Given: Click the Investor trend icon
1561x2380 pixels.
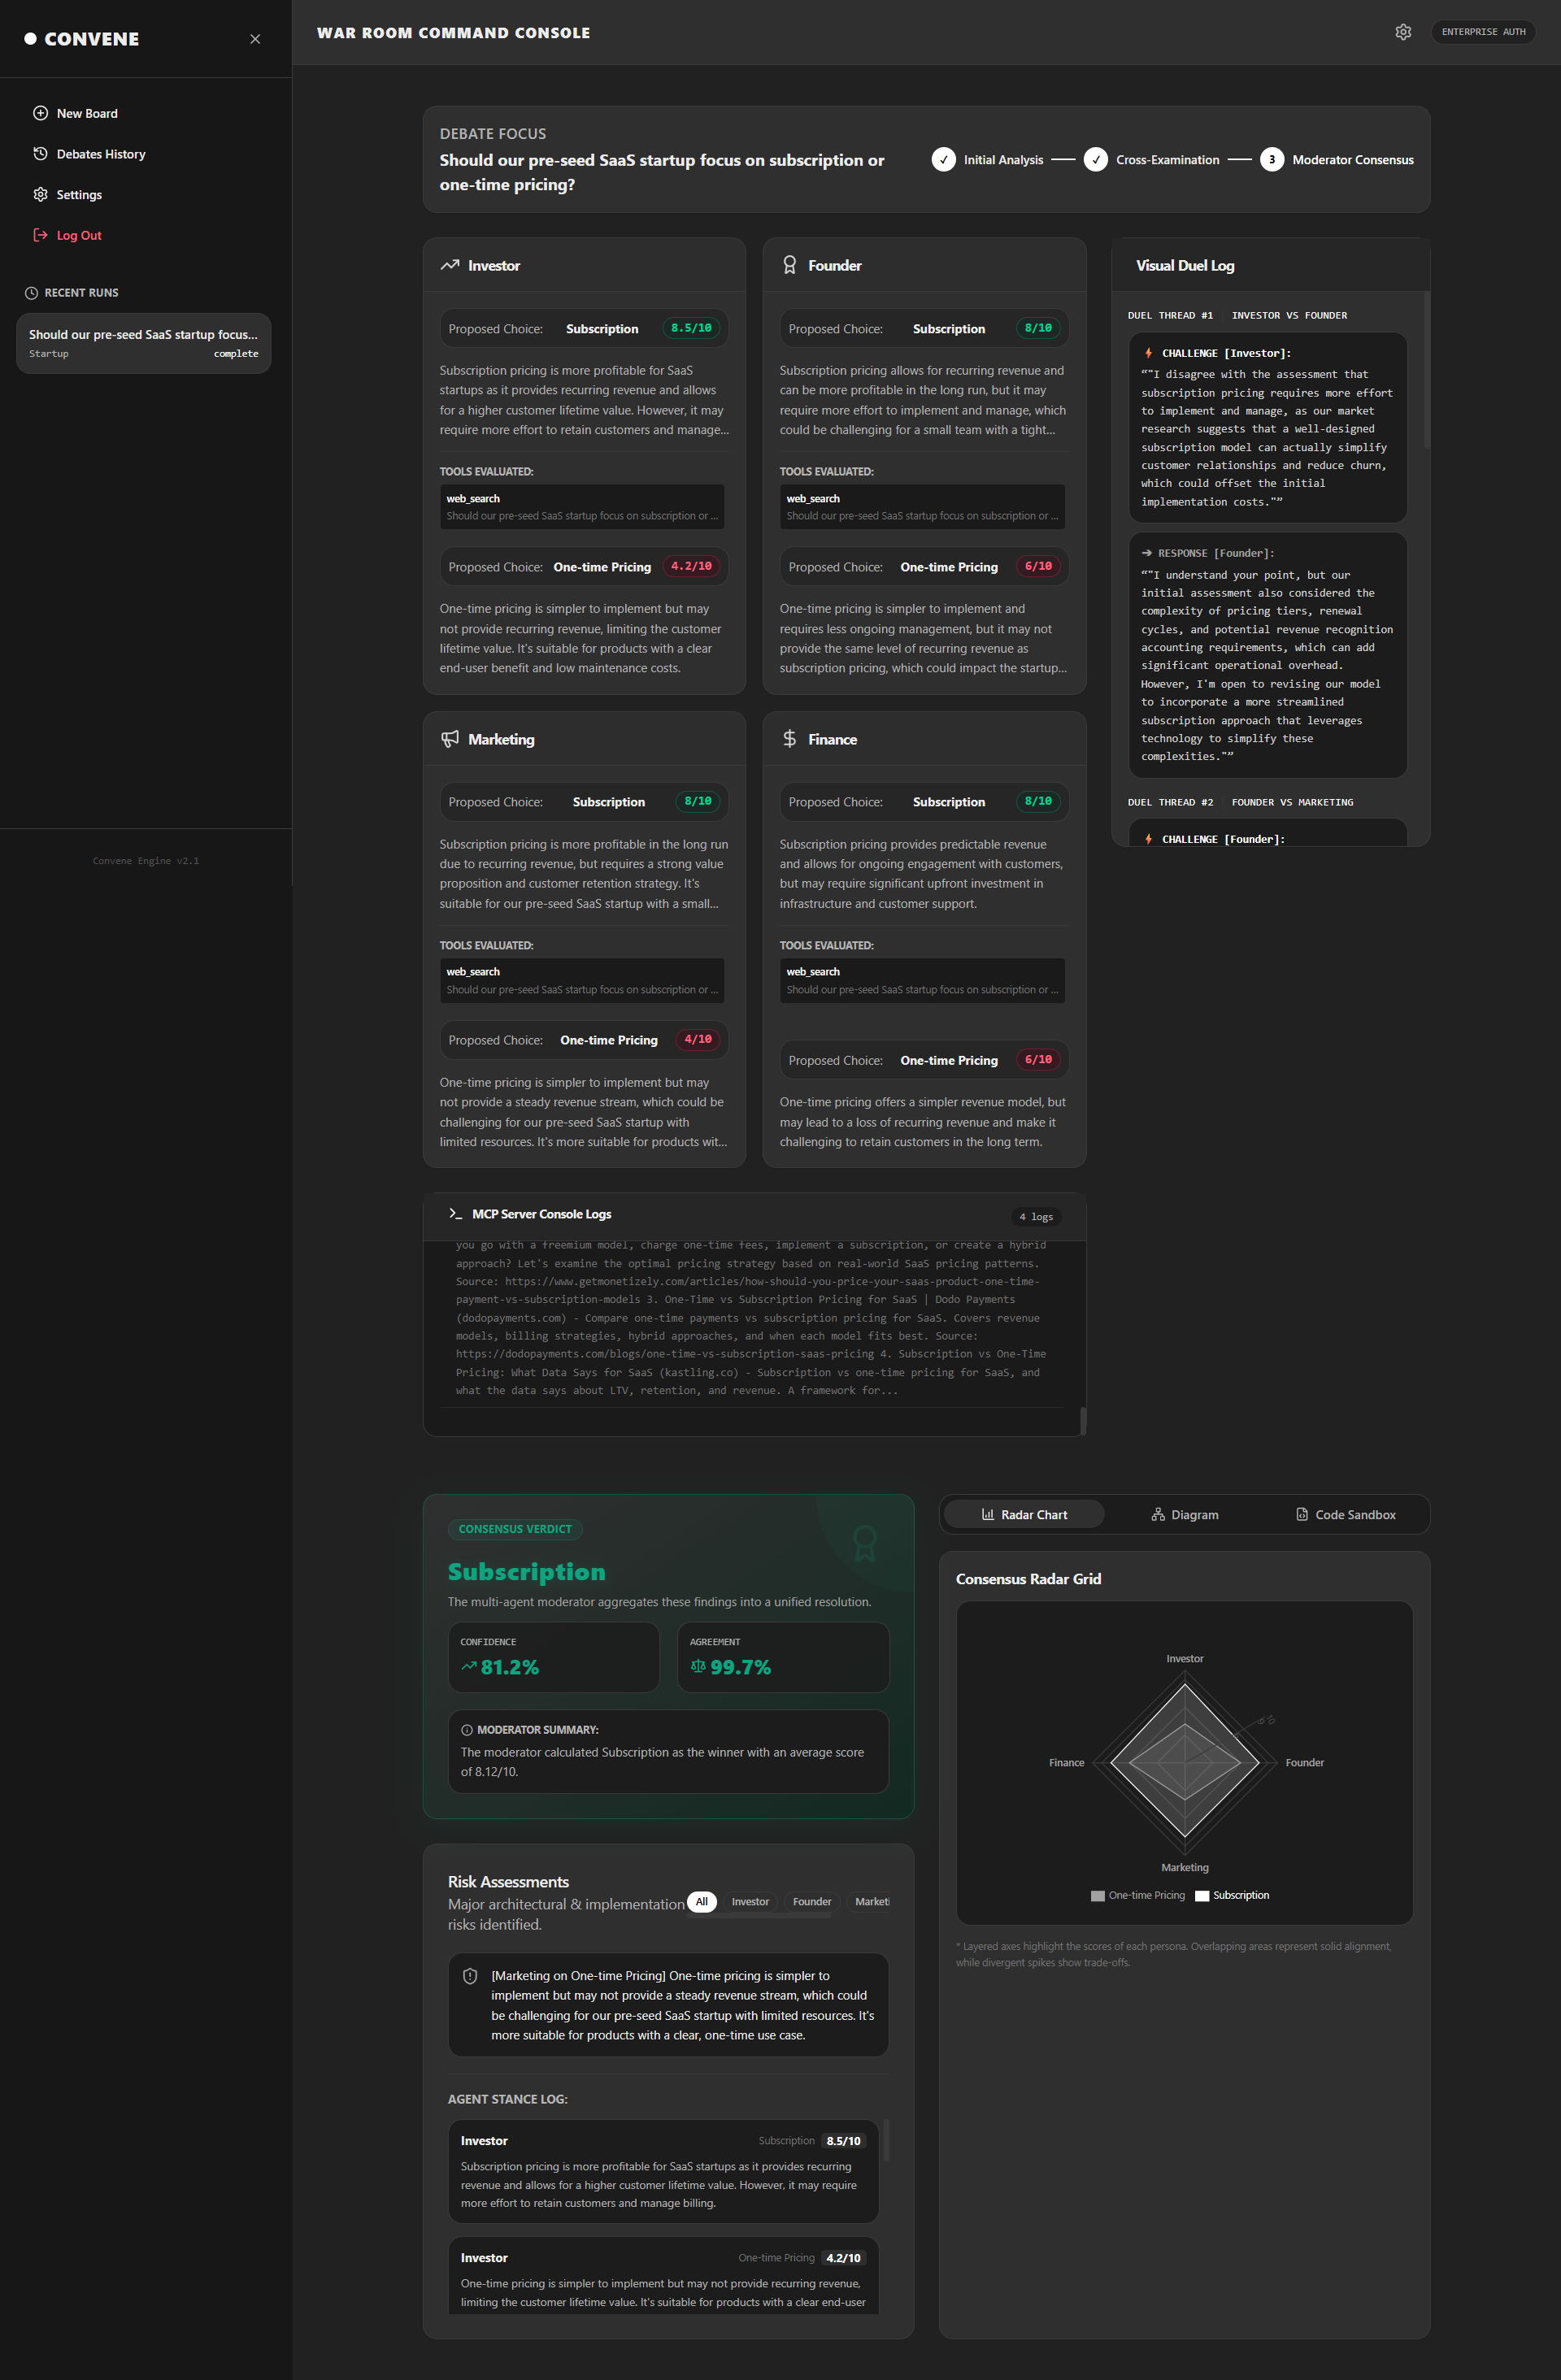Looking at the screenshot, I should click(450, 265).
